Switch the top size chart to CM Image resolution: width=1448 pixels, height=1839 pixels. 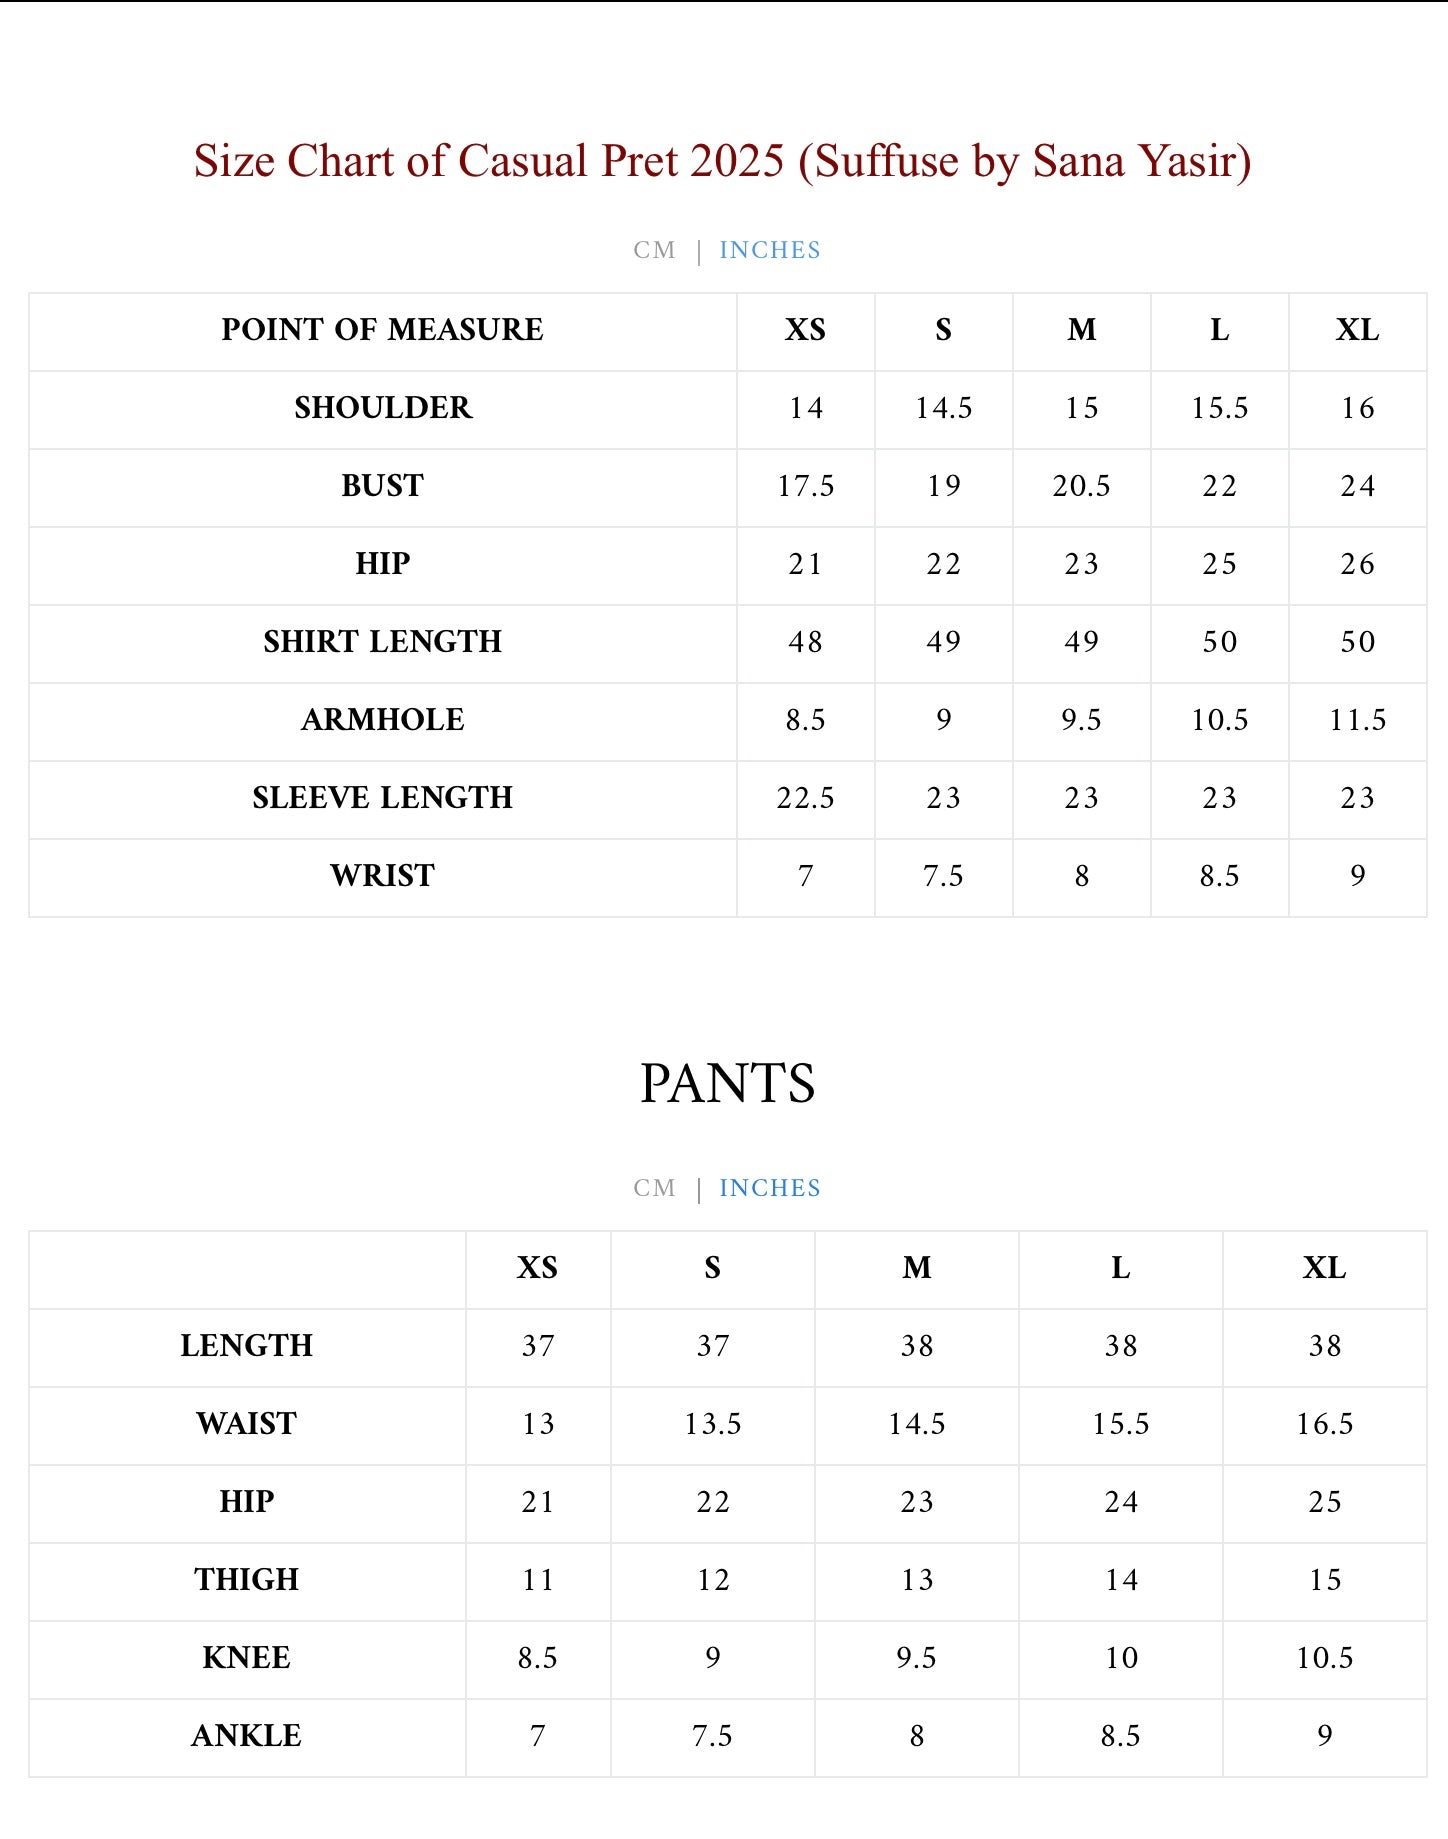point(654,250)
